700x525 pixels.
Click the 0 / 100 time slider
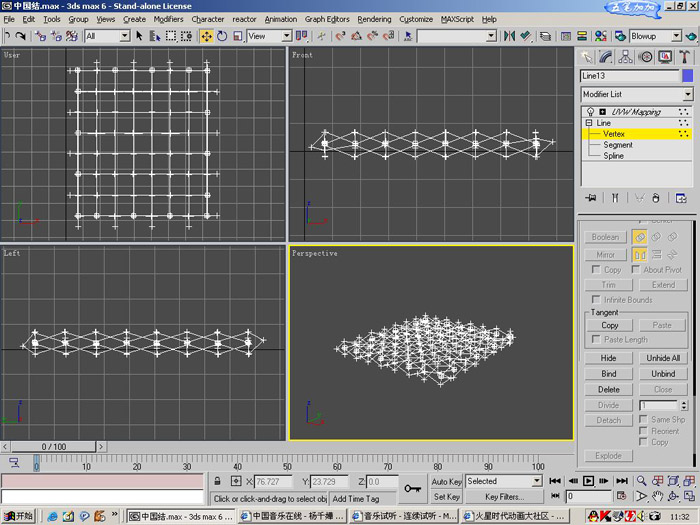[54, 446]
